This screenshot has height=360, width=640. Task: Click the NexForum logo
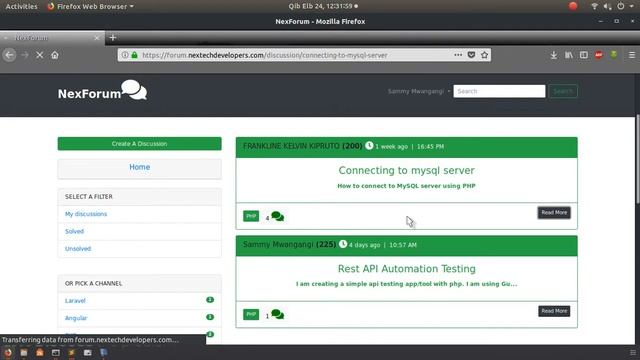(x=102, y=91)
